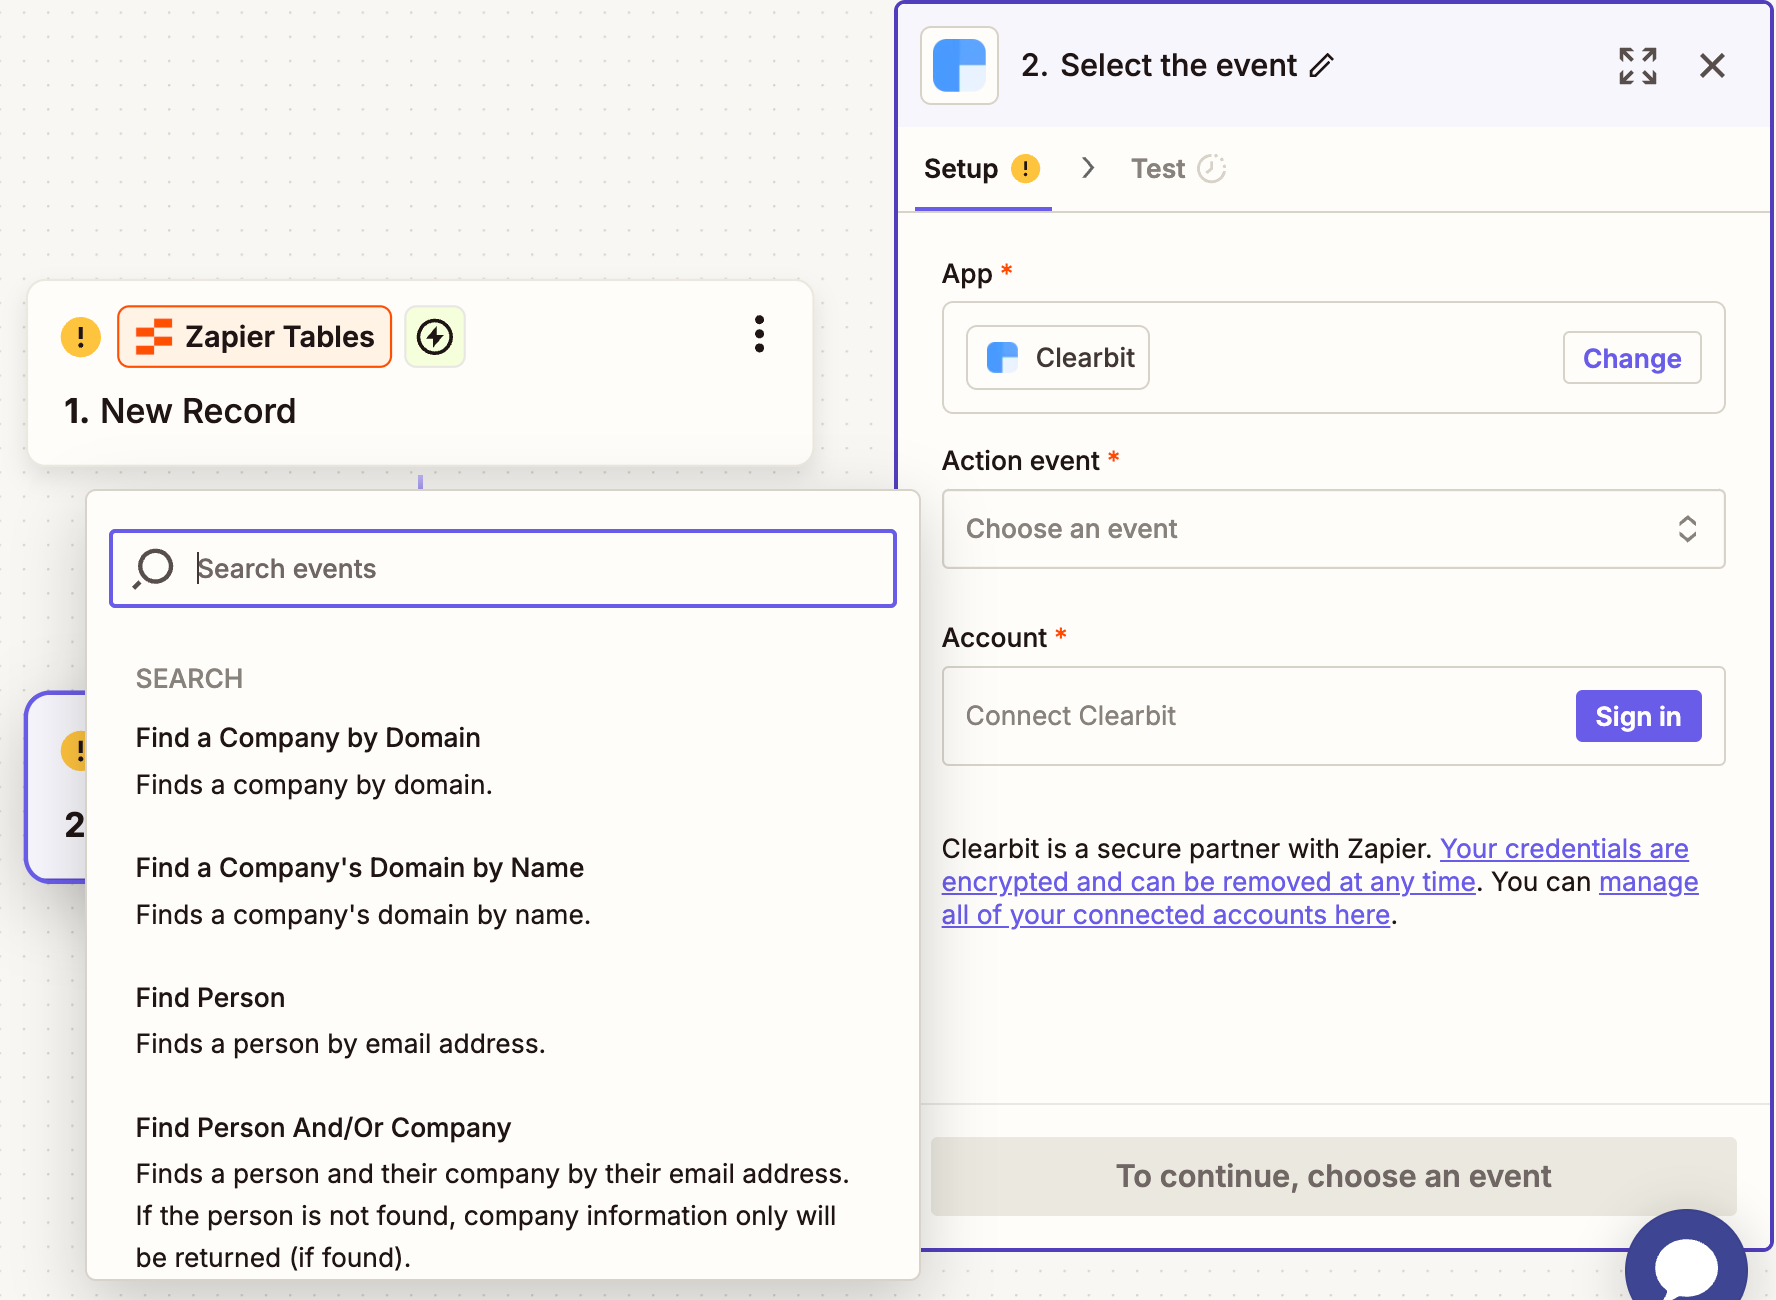The height and width of the screenshot is (1300, 1776).
Task: Click the lightning trigger icon on step 1
Action: tap(435, 337)
